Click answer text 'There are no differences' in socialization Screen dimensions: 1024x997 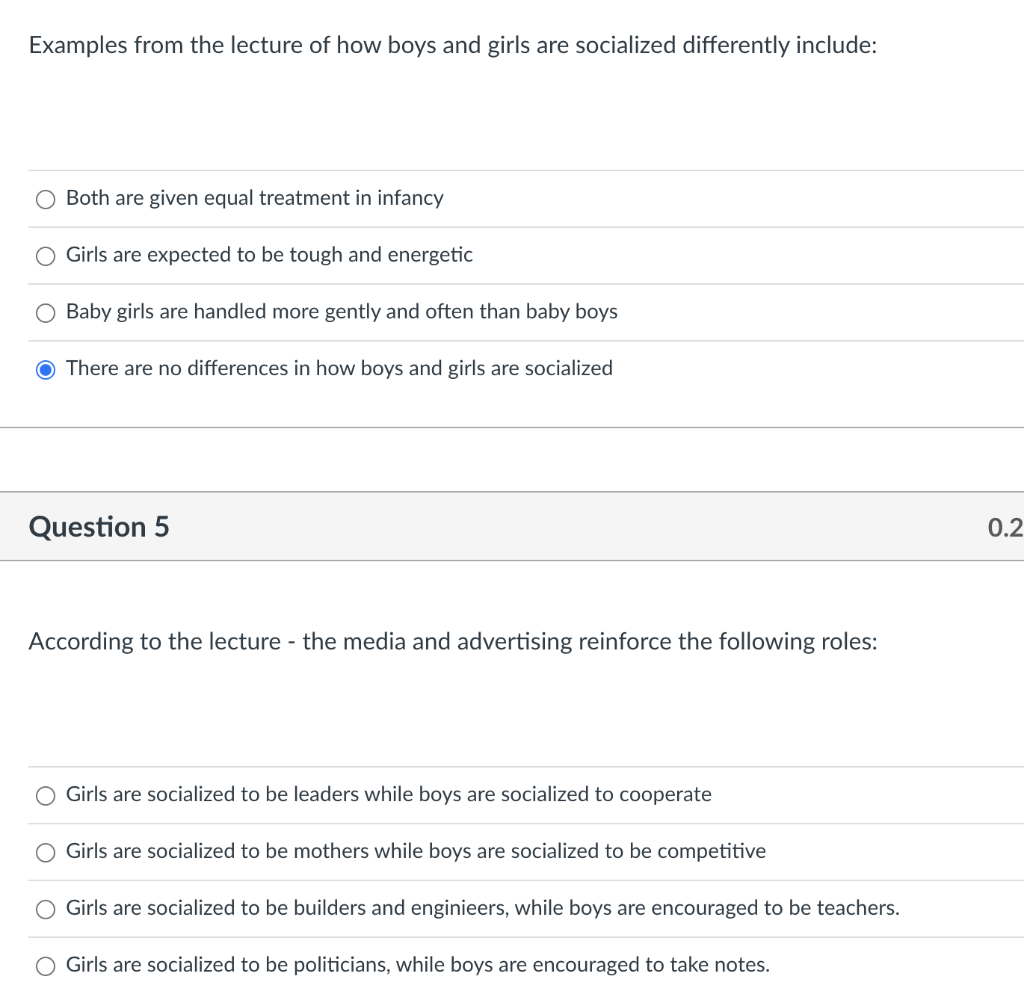pos(339,368)
